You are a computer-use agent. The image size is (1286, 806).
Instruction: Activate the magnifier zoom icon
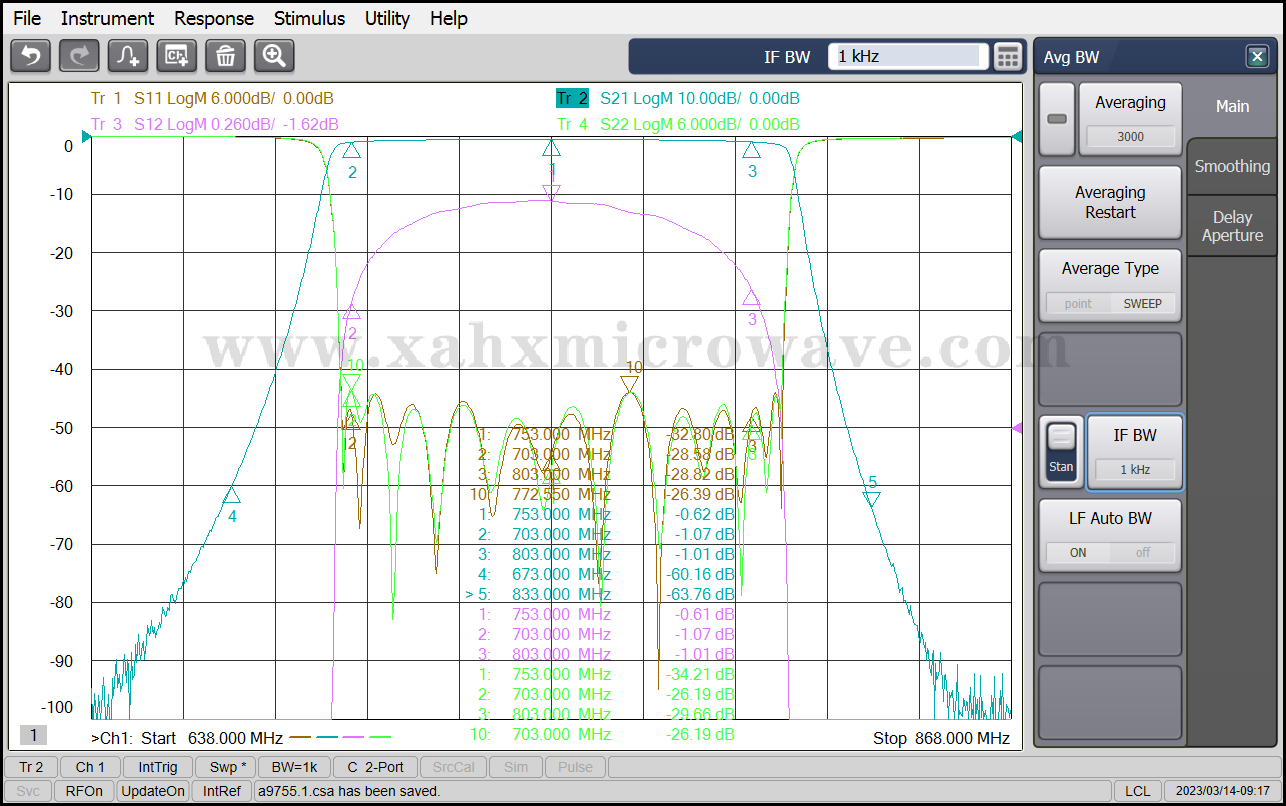274,56
